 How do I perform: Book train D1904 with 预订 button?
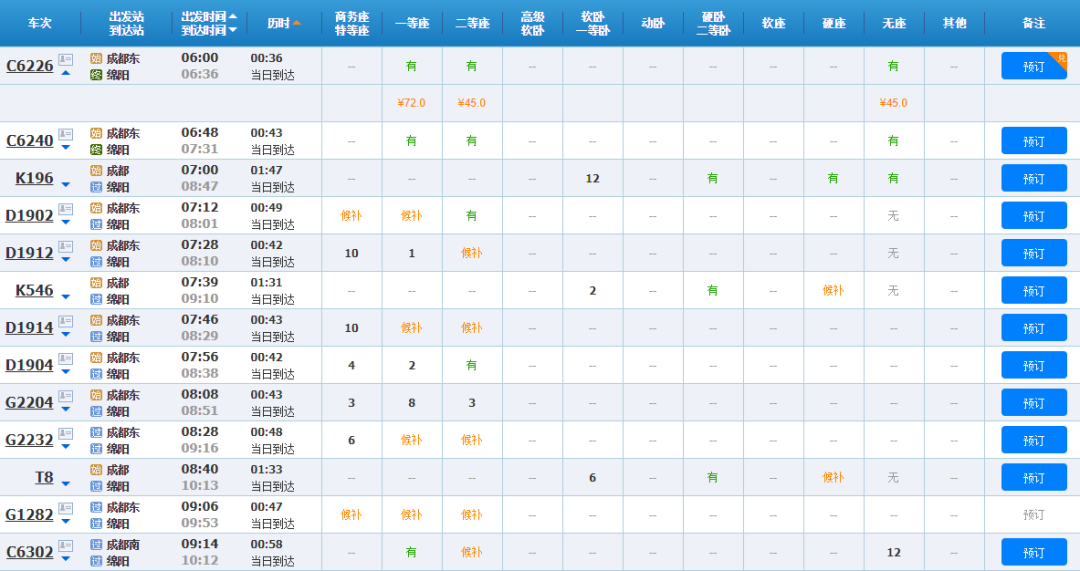point(1034,366)
